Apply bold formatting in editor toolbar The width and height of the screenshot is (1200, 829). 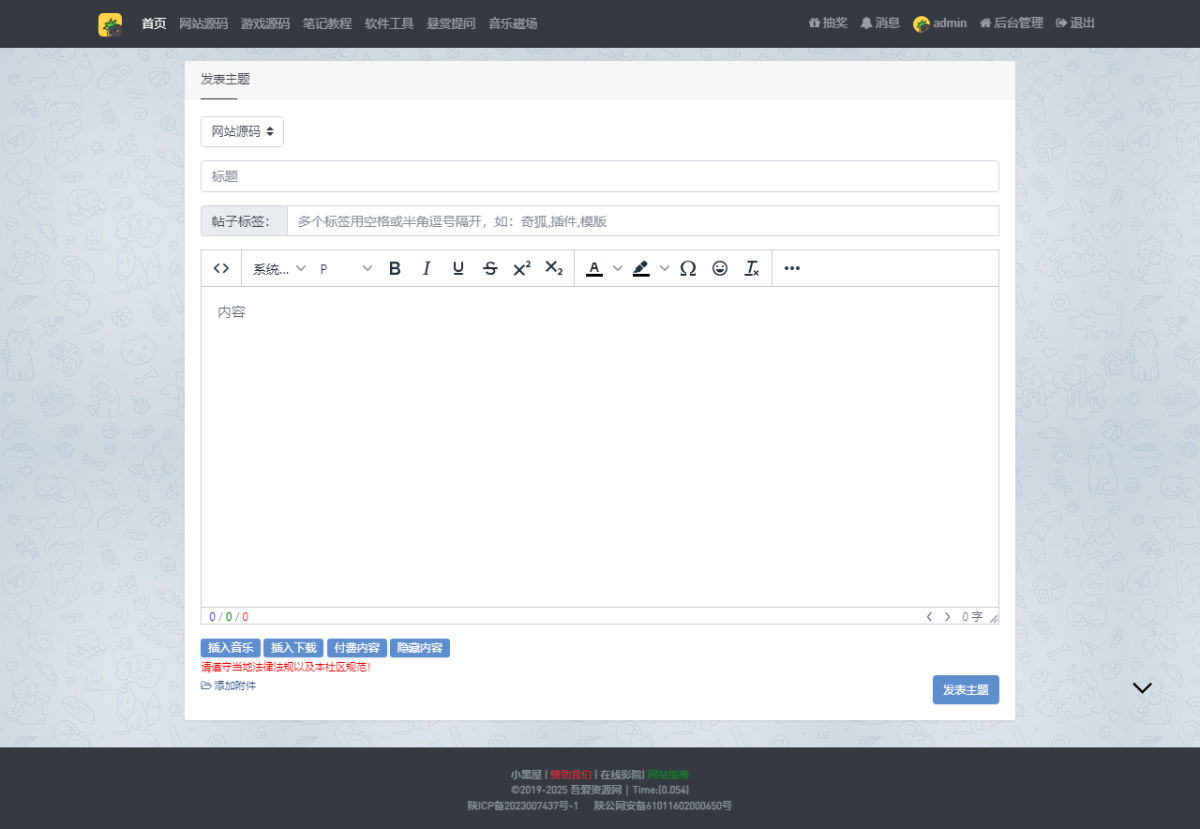[395, 268]
